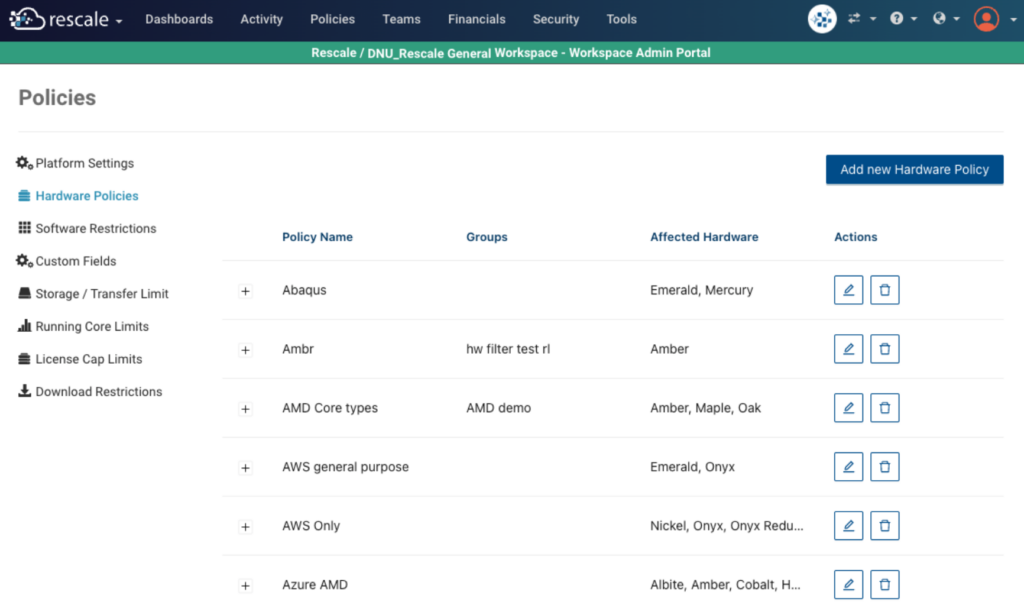
Task: Click Add new Hardware Policy button
Action: 914,169
